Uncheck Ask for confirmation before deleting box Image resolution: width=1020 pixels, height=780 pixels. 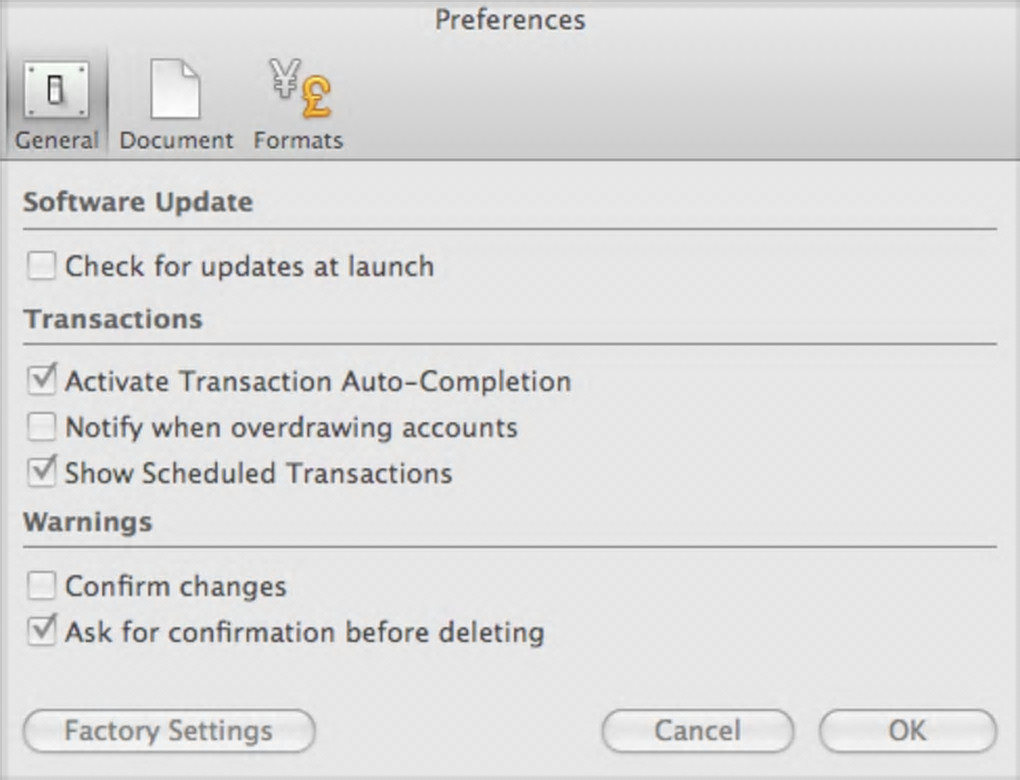point(42,632)
